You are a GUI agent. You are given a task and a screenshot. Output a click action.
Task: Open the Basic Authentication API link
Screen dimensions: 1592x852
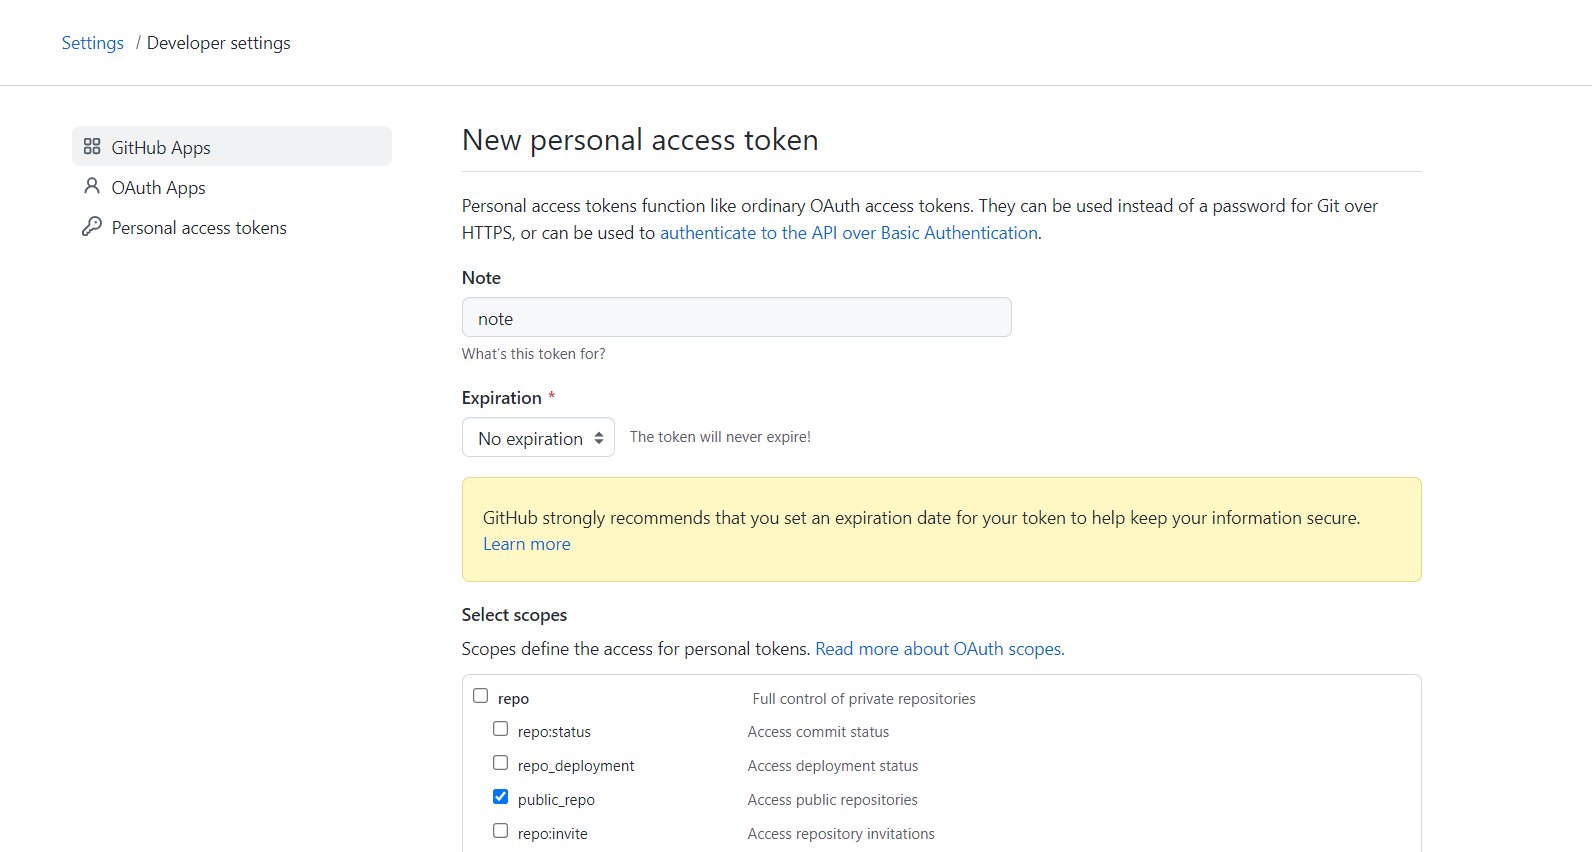click(x=849, y=233)
